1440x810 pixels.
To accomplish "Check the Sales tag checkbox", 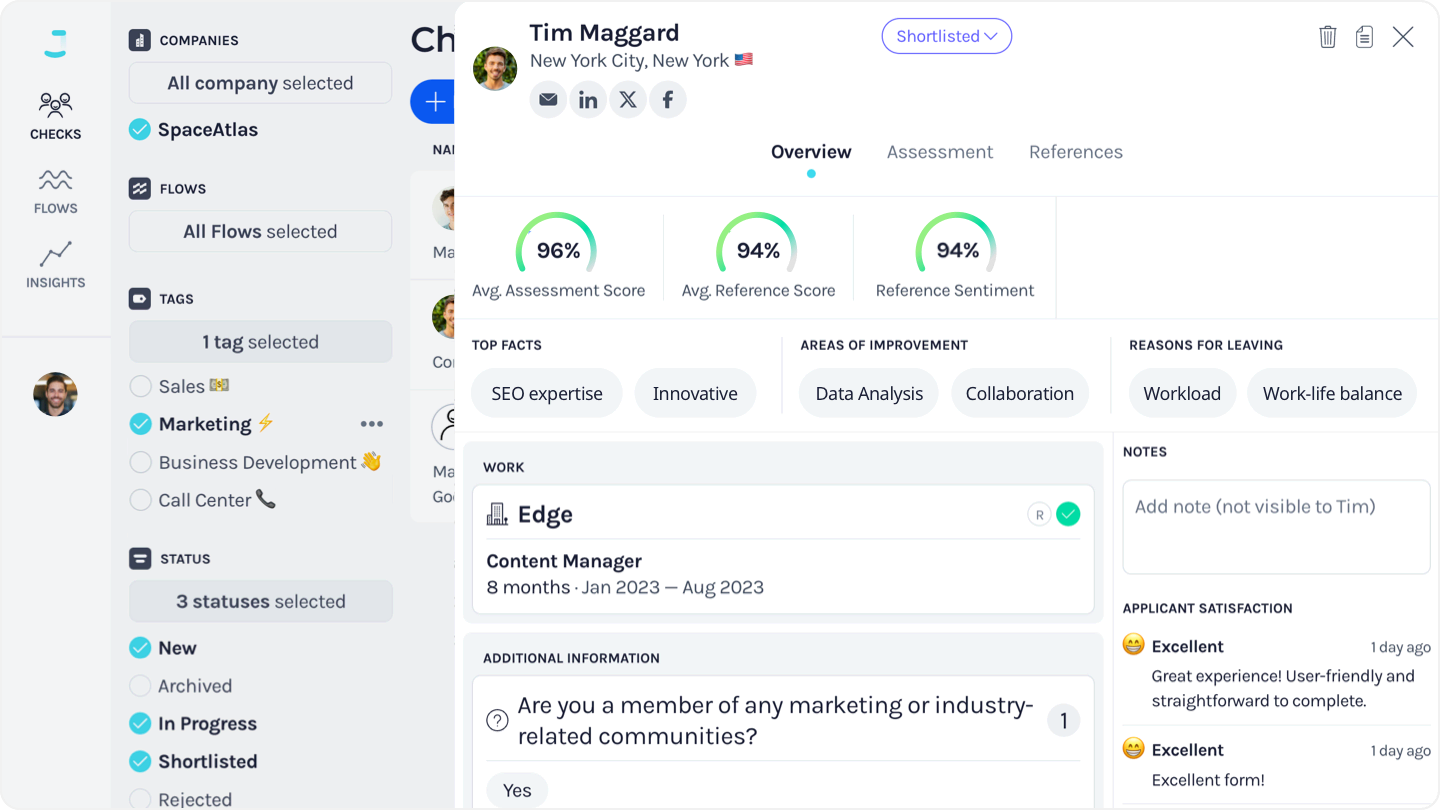I will click(141, 386).
